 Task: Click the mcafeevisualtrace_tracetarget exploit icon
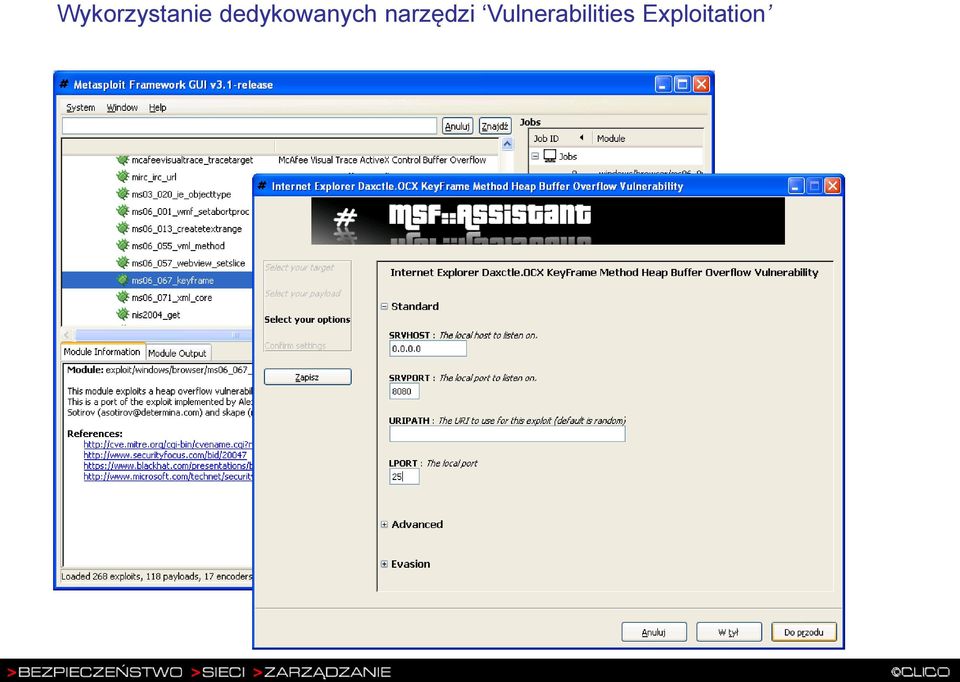(x=122, y=160)
